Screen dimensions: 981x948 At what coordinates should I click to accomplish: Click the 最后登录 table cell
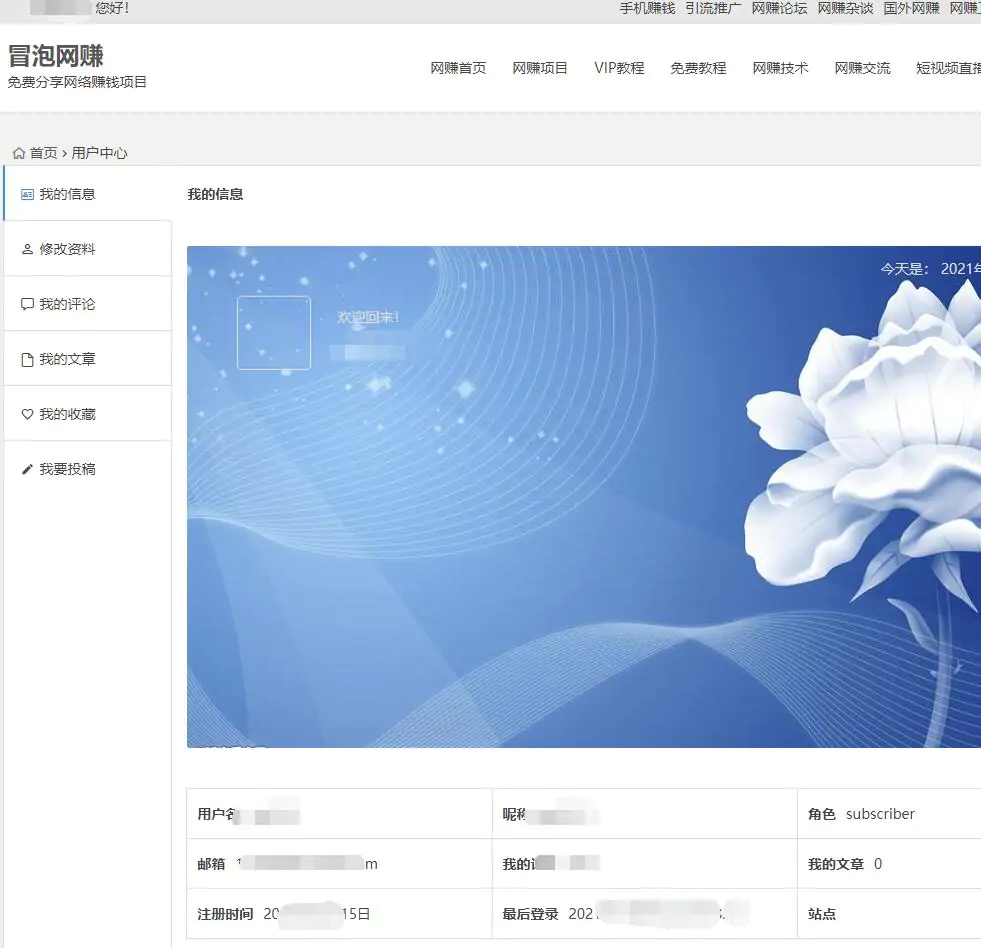point(644,914)
